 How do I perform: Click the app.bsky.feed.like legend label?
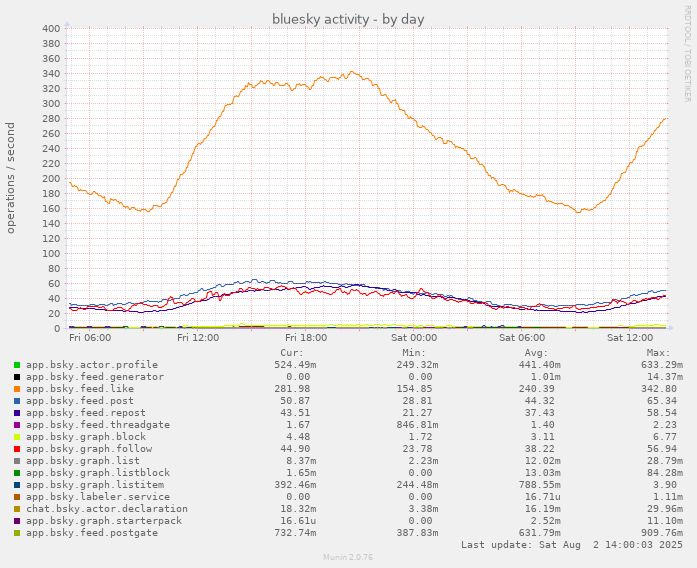pyautogui.click(x=80, y=389)
